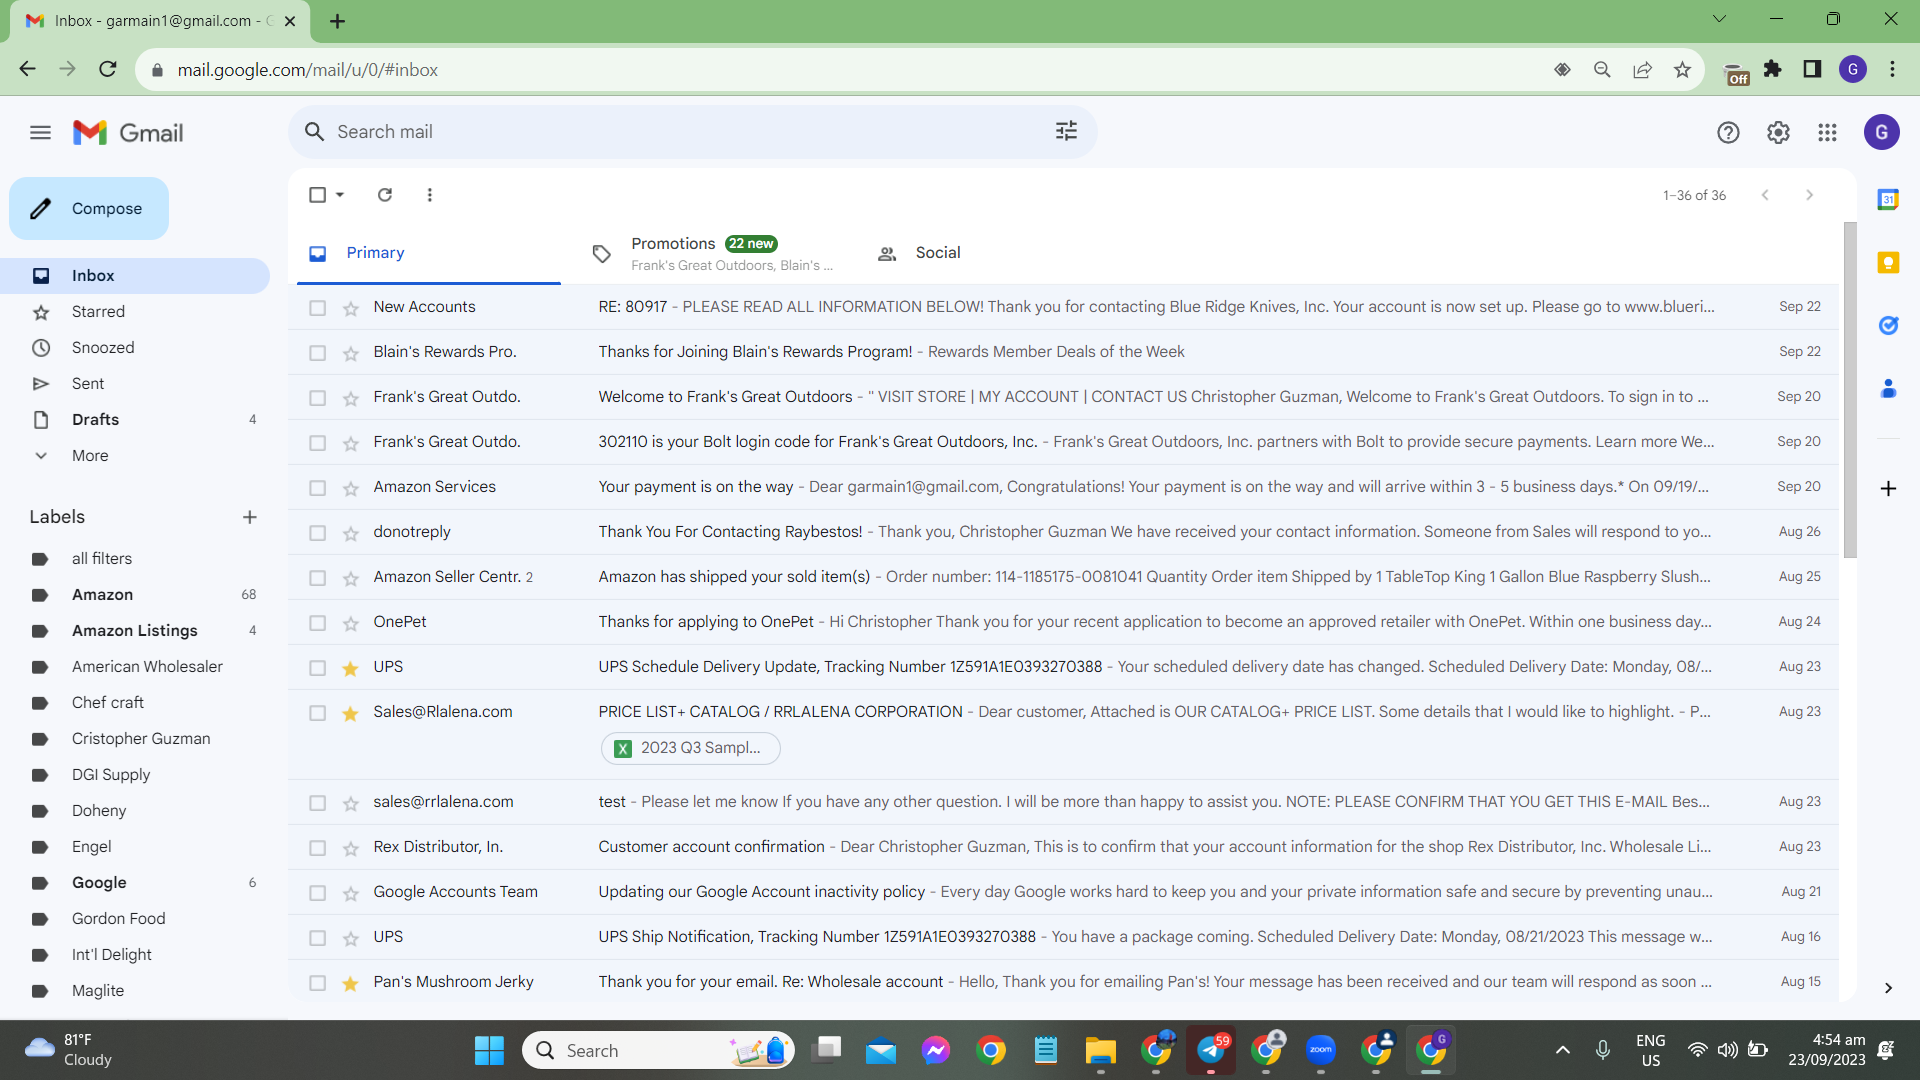Open Chrome tab search dropdown arrow

tap(1719, 19)
